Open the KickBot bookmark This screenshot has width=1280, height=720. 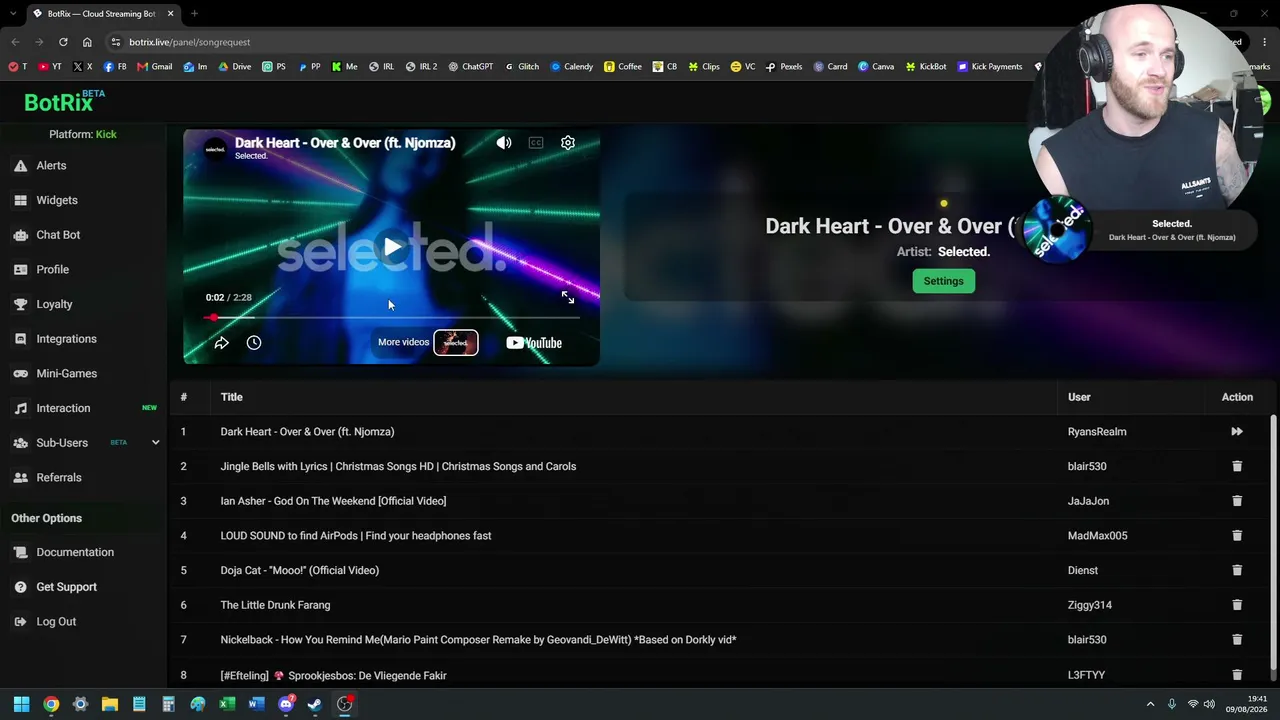(925, 67)
